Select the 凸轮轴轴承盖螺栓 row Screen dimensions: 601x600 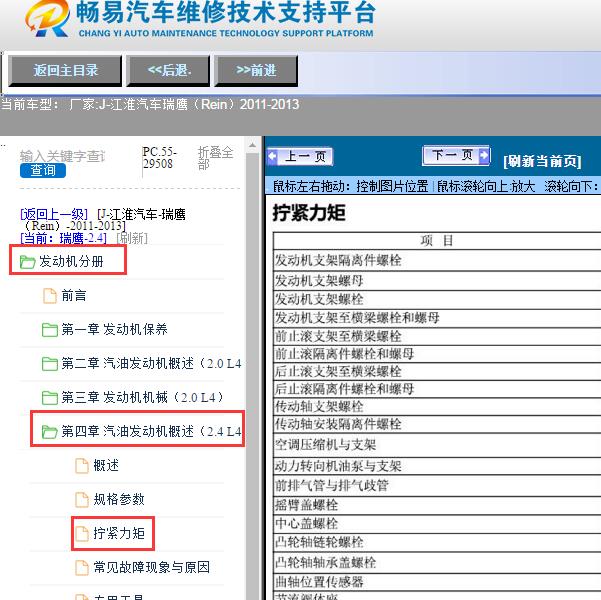click(x=437, y=562)
